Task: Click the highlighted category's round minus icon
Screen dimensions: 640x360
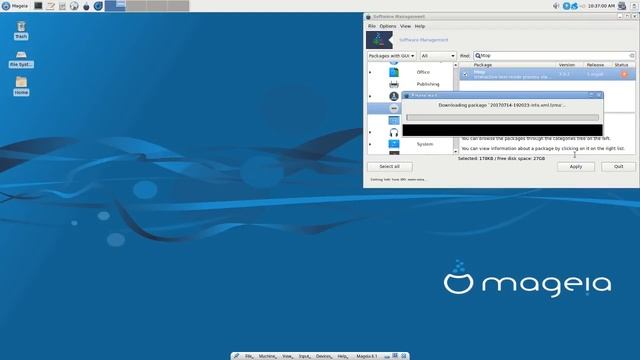Action: tap(394, 108)
